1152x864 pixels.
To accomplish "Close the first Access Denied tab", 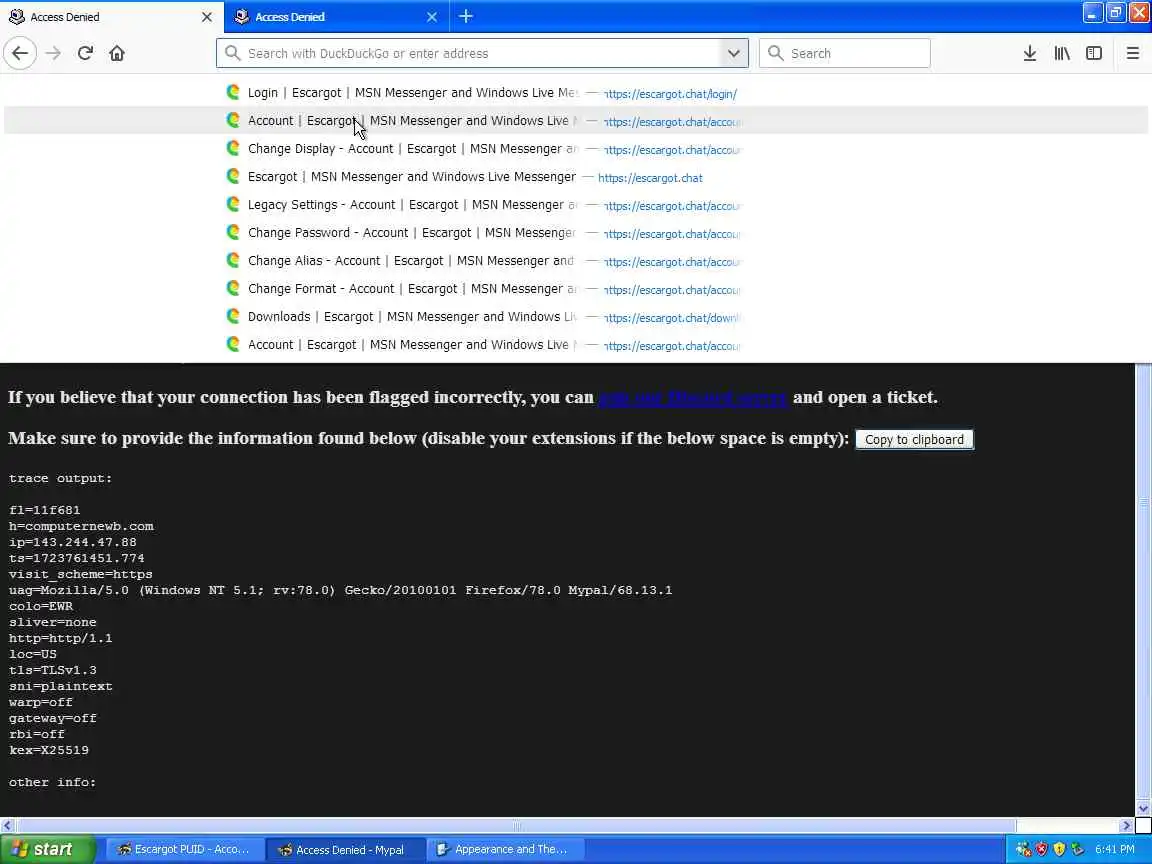I will [x=206, y=16].
